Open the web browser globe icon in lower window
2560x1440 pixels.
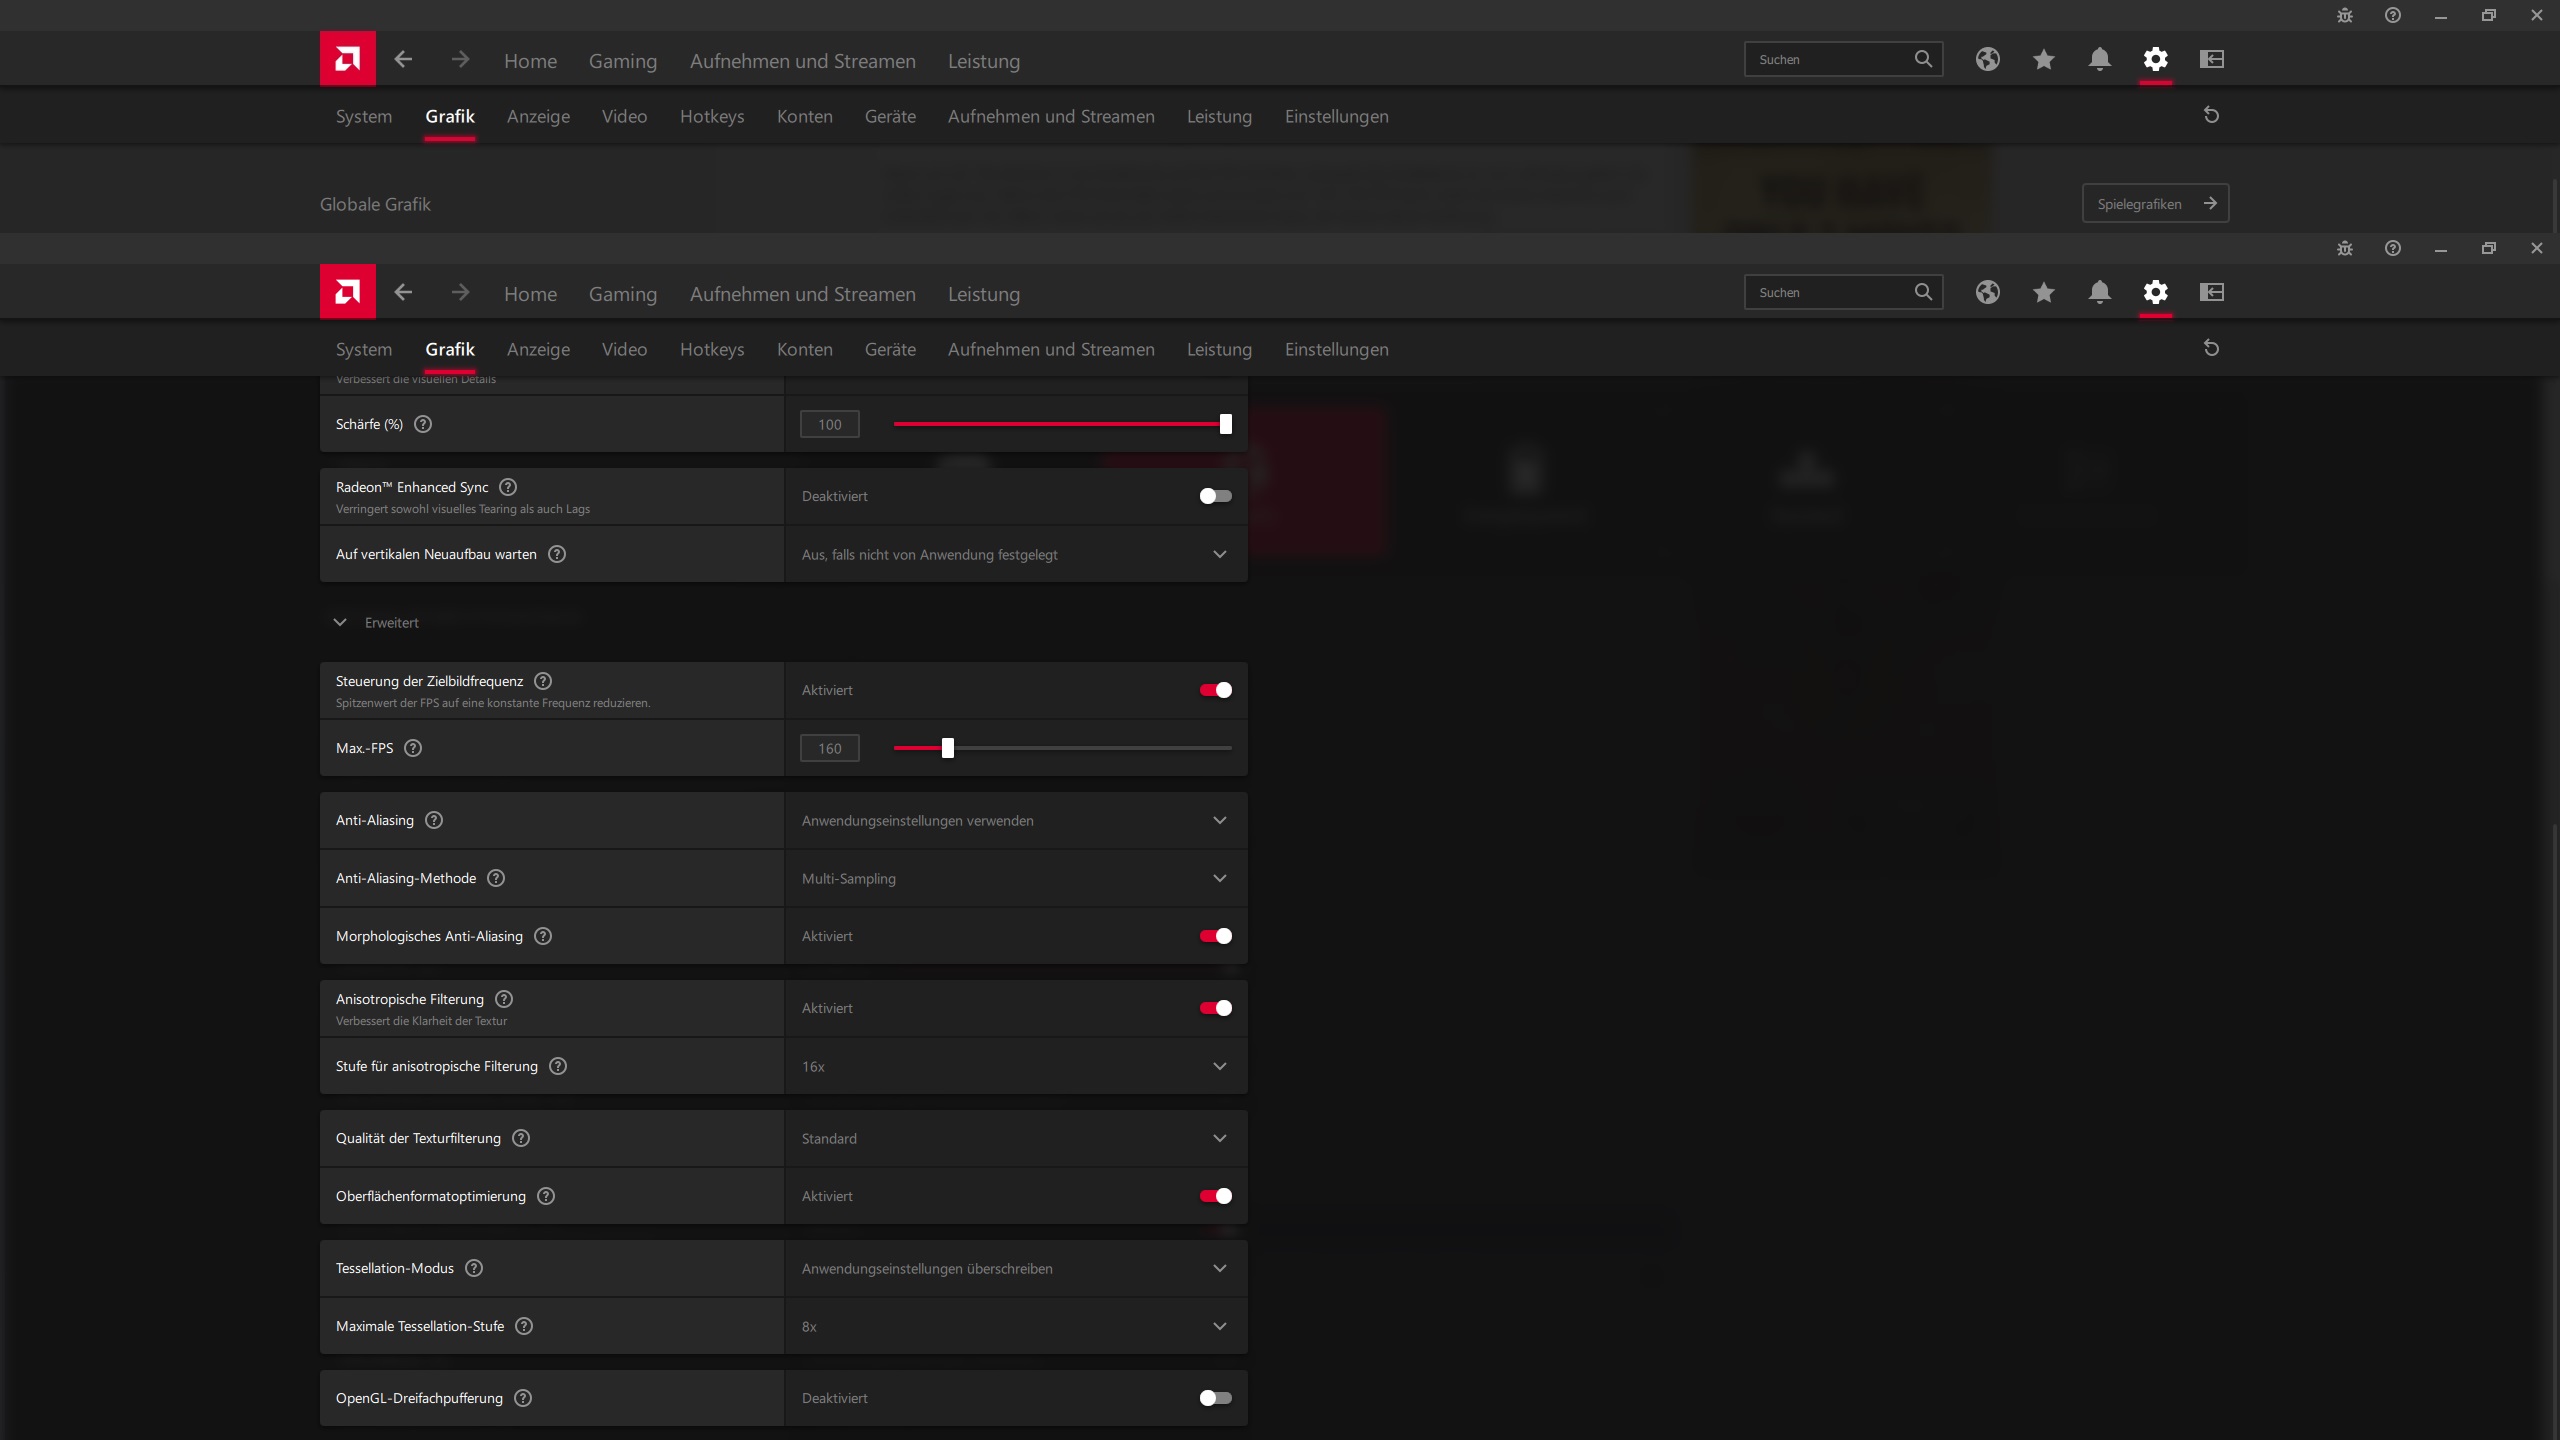[1987, 292]
